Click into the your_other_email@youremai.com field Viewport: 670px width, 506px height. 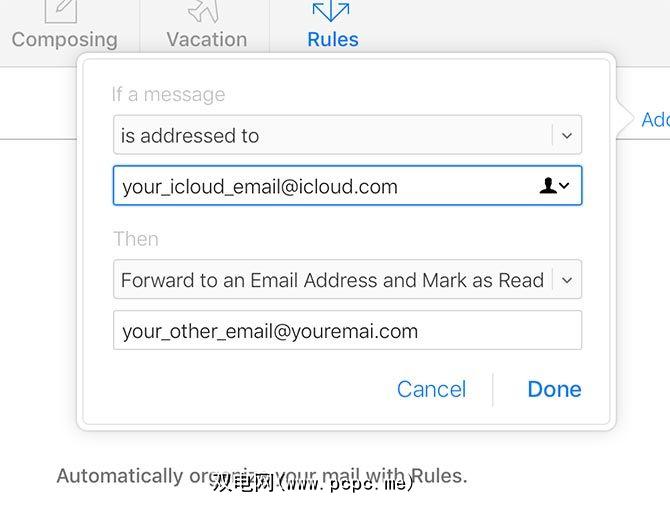tap(346, 331)
